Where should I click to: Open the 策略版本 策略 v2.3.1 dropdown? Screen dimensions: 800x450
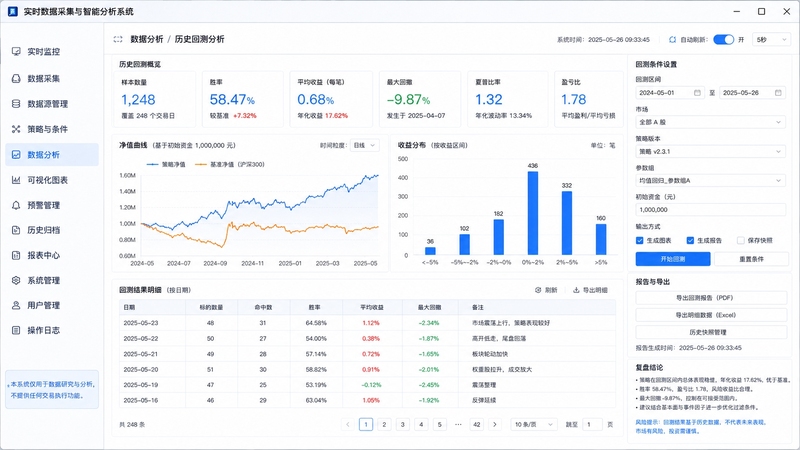point(710,152)
